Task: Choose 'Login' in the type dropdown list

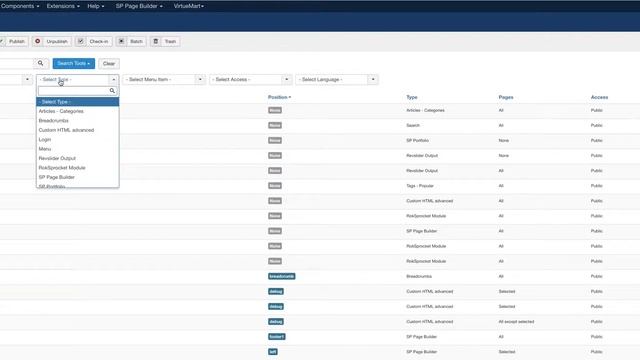Action: [78, 139]
